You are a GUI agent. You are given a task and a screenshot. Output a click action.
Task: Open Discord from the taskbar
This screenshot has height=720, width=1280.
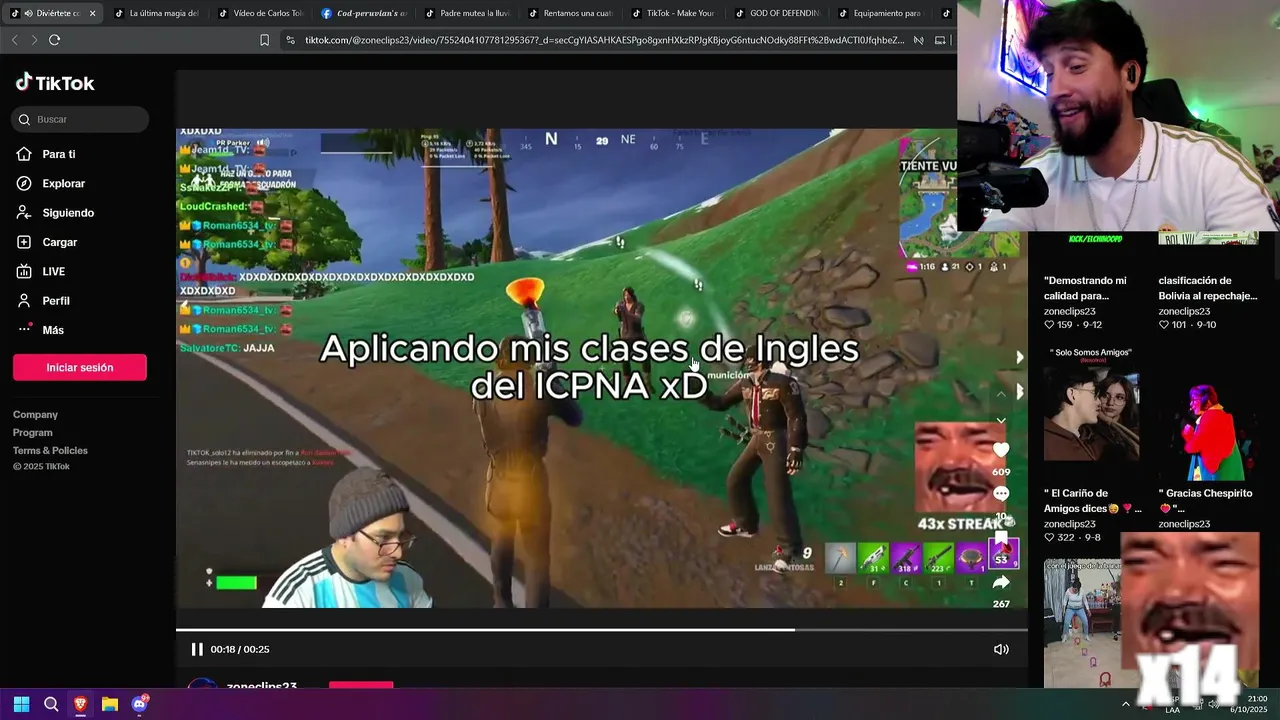(x=140, y=704)
